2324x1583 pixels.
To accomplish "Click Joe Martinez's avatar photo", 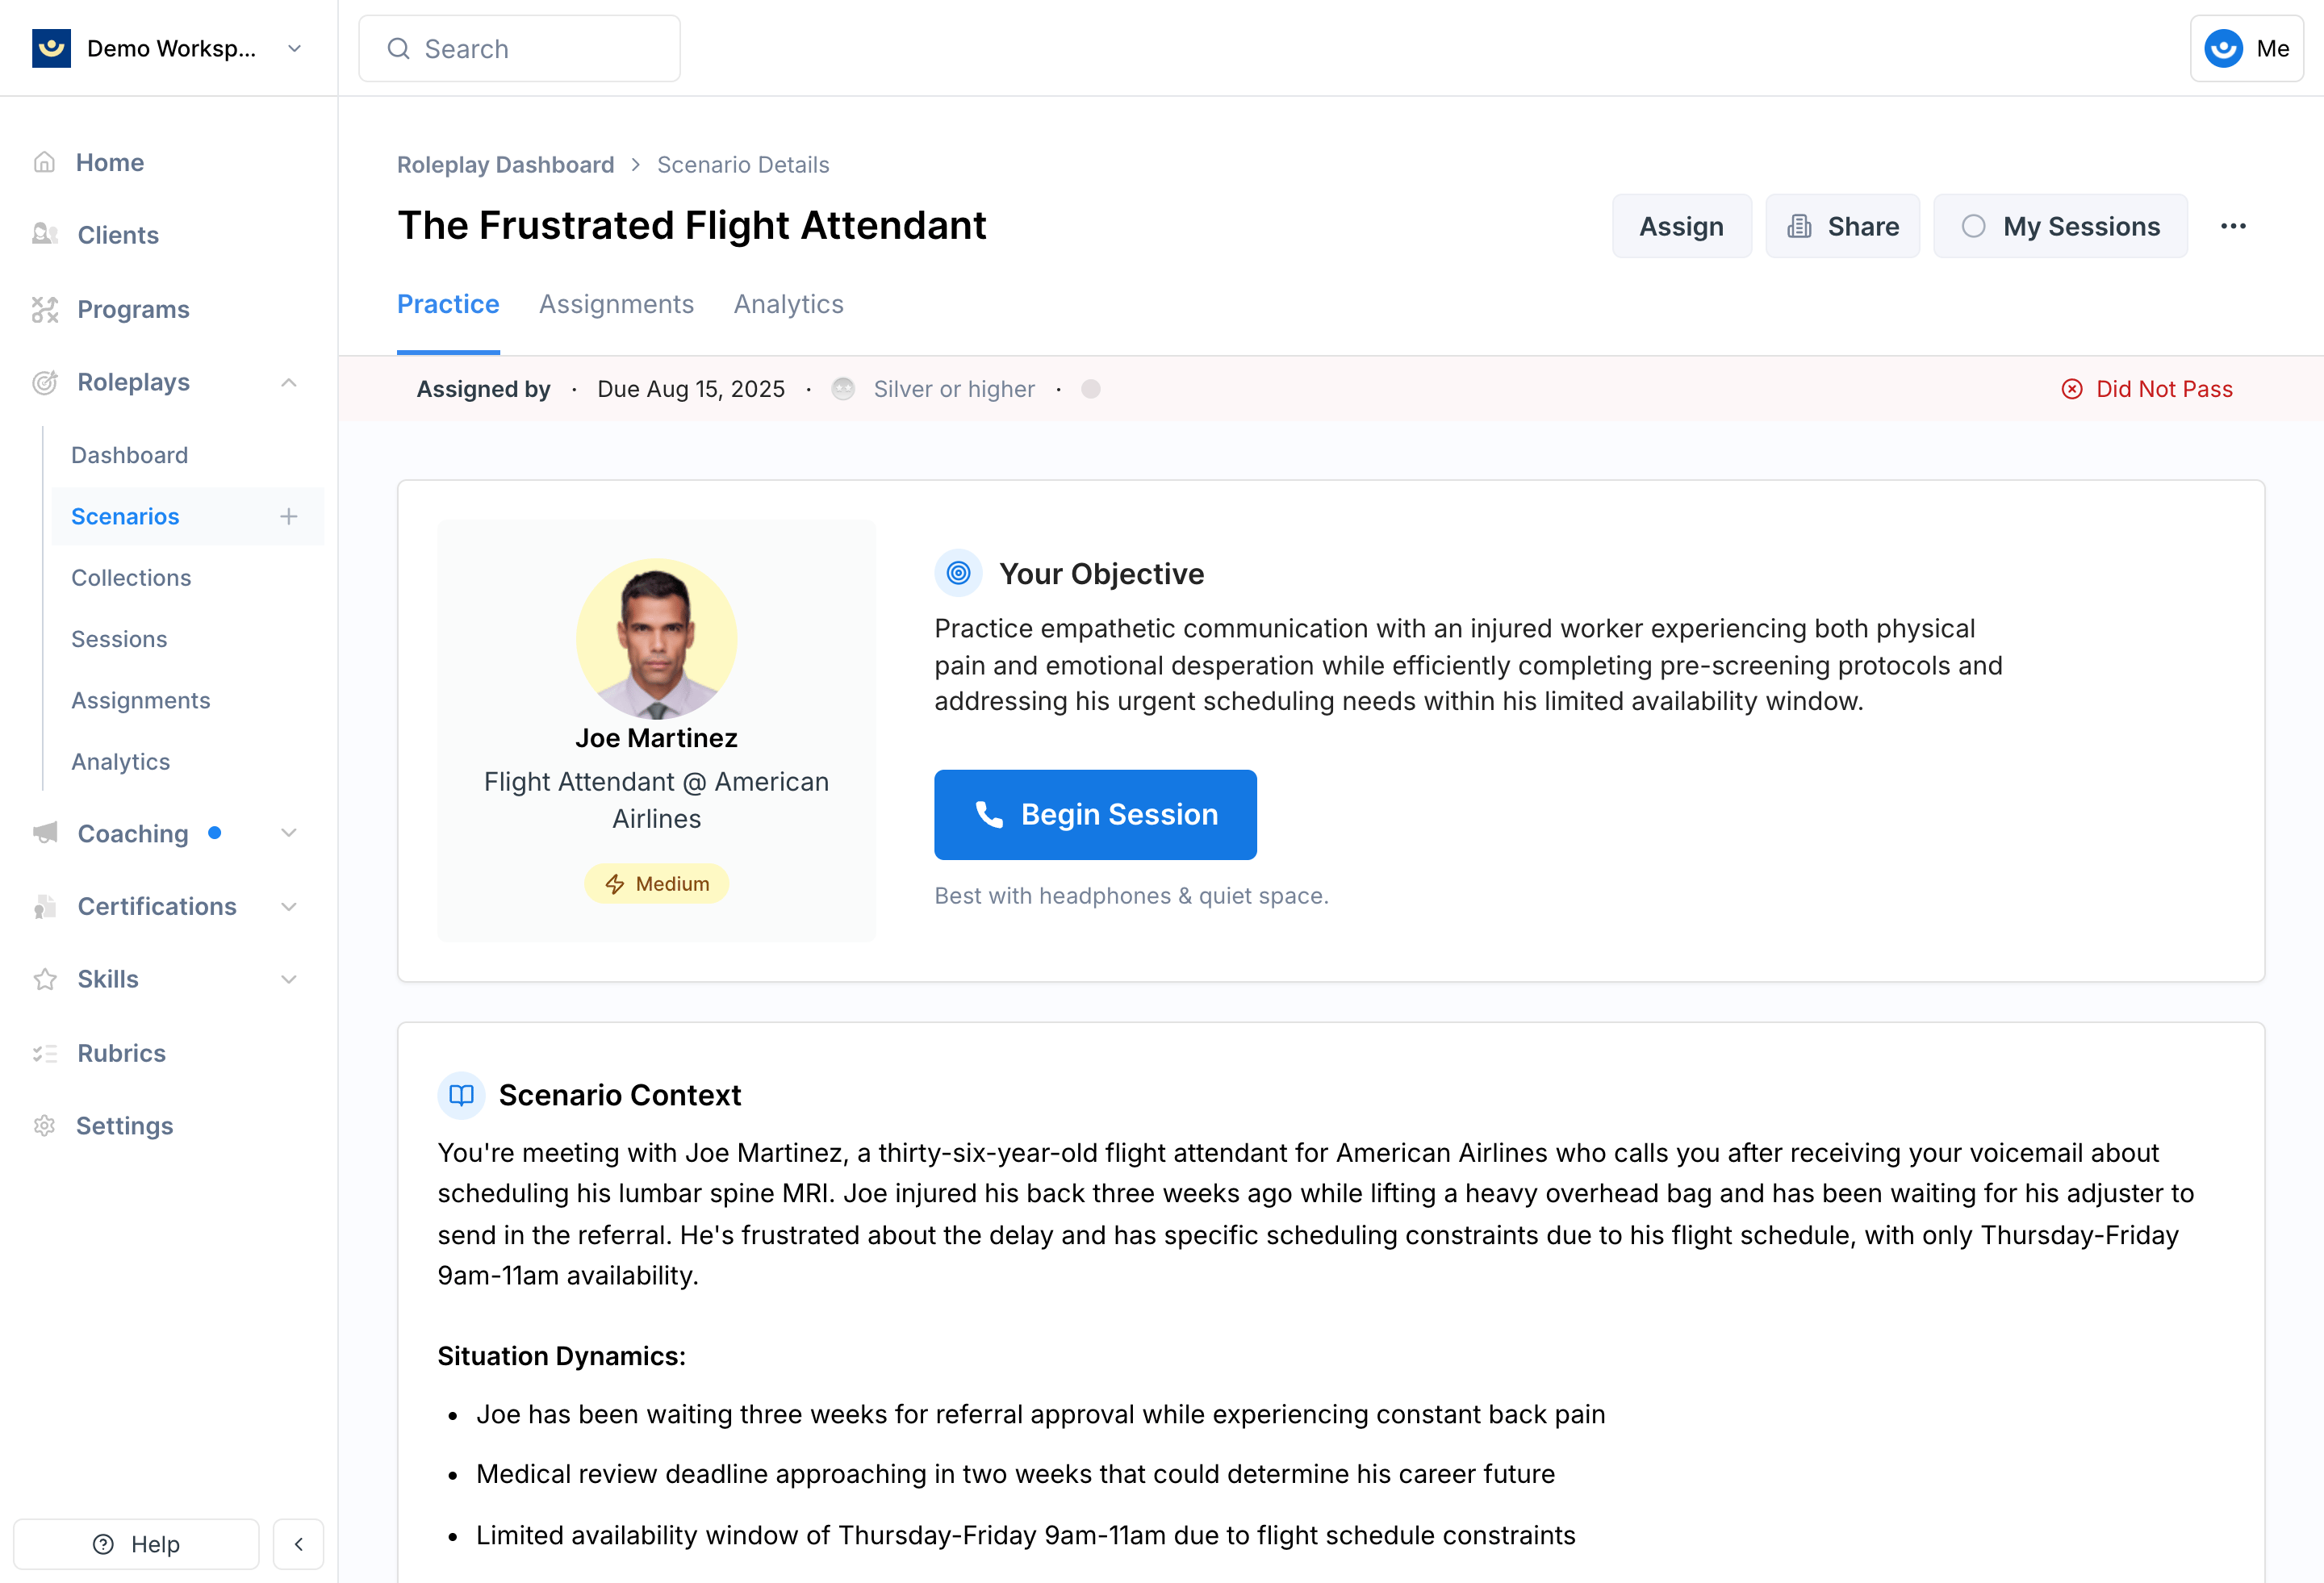I will point(656,638).
